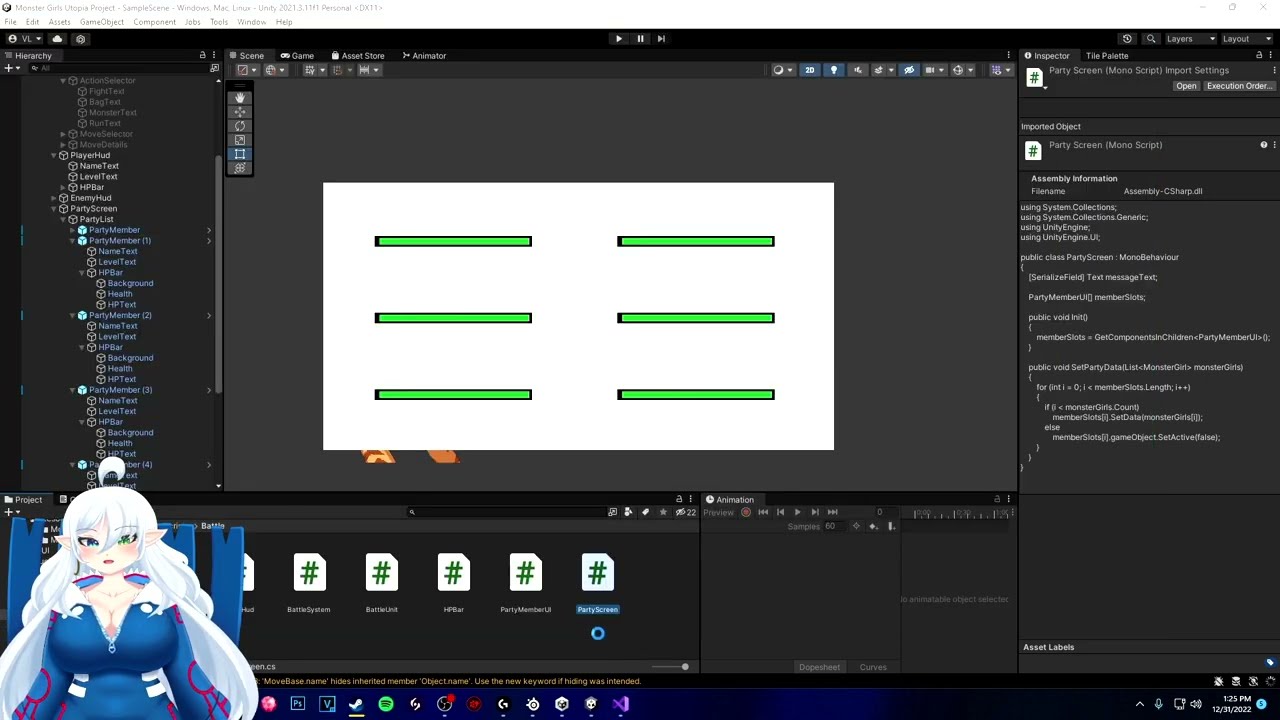Switch to Dopesheet view
This screenshot has width=1280, height=720.
tap(819, 667)
